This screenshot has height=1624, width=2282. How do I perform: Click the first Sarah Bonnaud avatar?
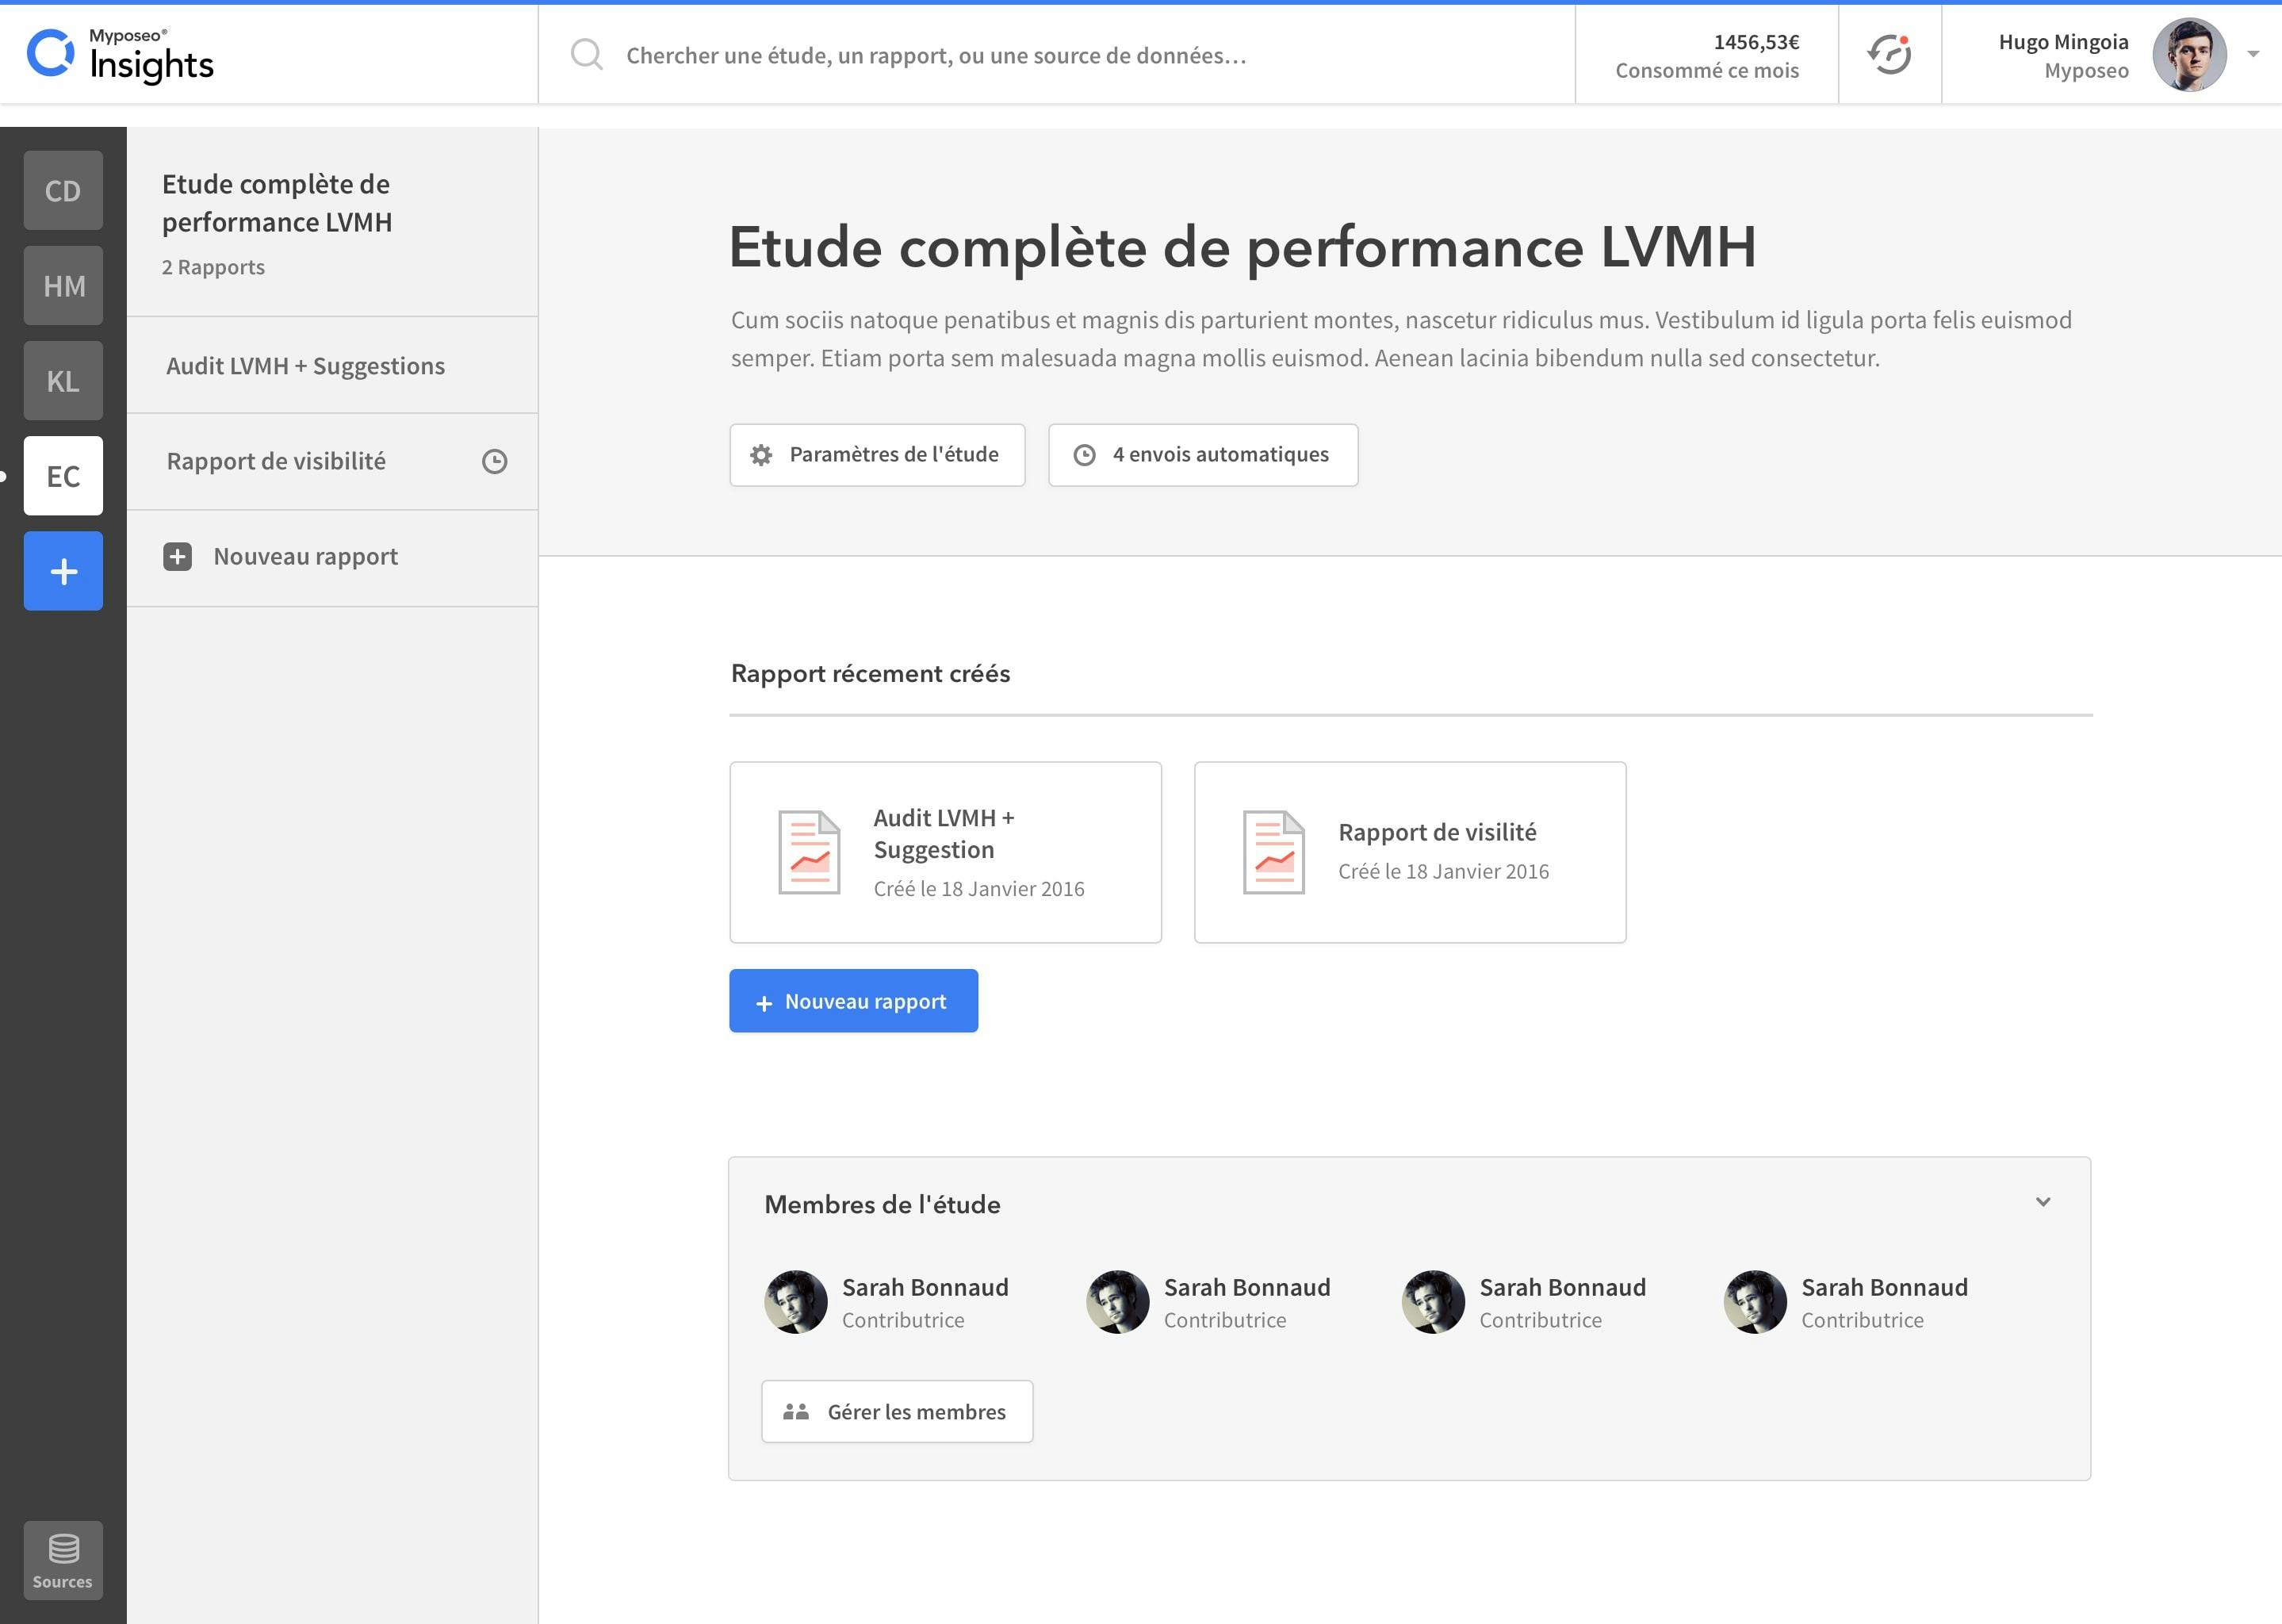click(x=796, y=1302)
